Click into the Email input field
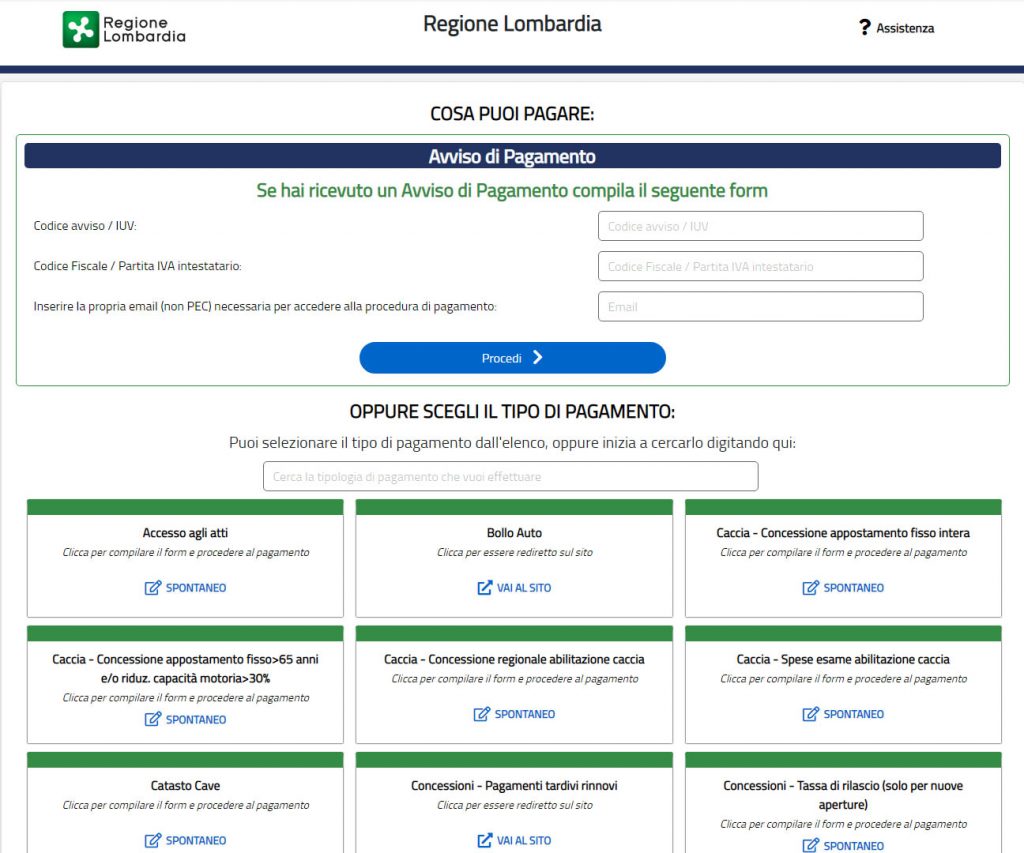Viewport: 1024px width, 853px height. (760, 306)
